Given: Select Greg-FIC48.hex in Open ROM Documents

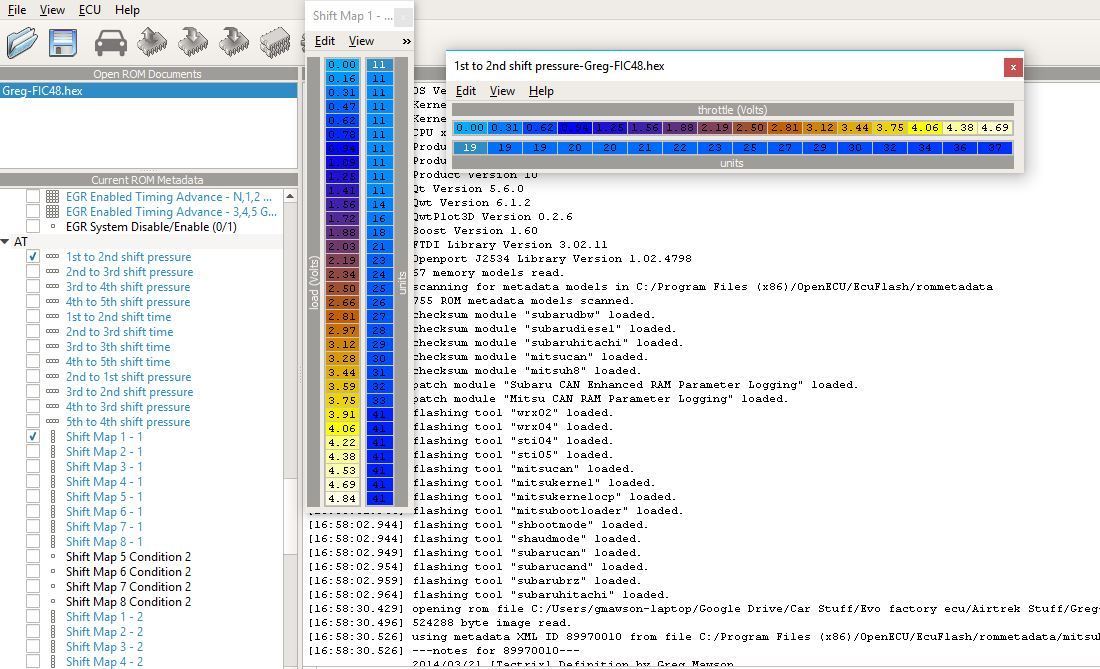Looking at the screenshot, I should pyautogui.click(x=42, y=91).
